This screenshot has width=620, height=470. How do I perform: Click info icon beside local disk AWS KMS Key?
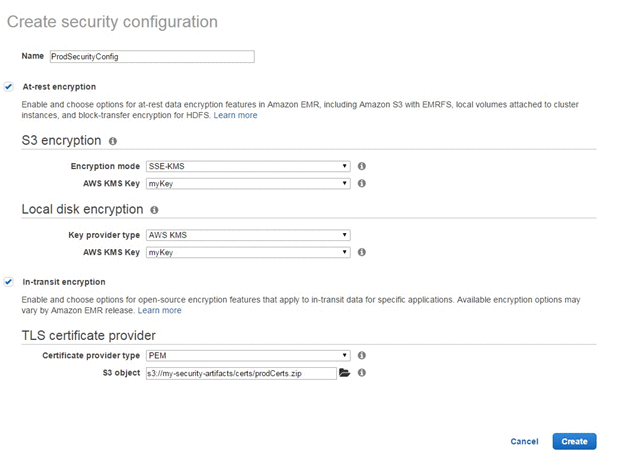[361, 252]
